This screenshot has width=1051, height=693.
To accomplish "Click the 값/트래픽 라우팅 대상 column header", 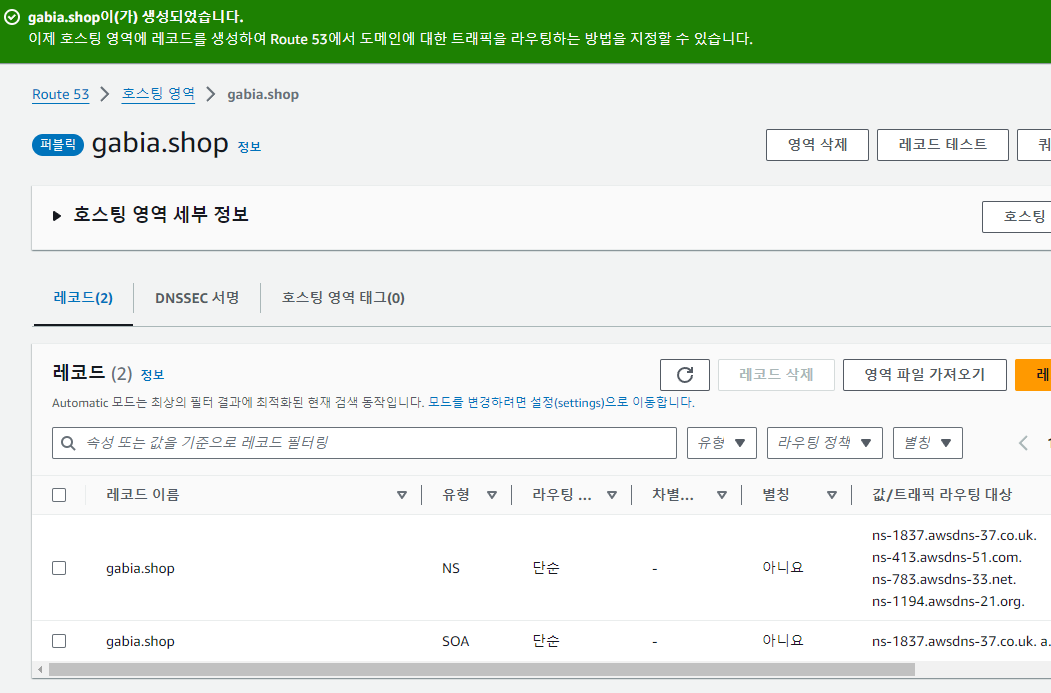I will pyautogui.click(x=942, y=495).
